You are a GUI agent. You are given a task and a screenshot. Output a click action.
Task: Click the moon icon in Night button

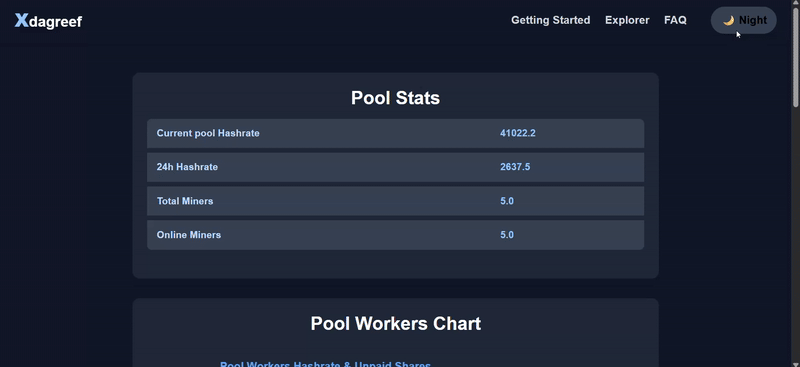coord(729,20)
